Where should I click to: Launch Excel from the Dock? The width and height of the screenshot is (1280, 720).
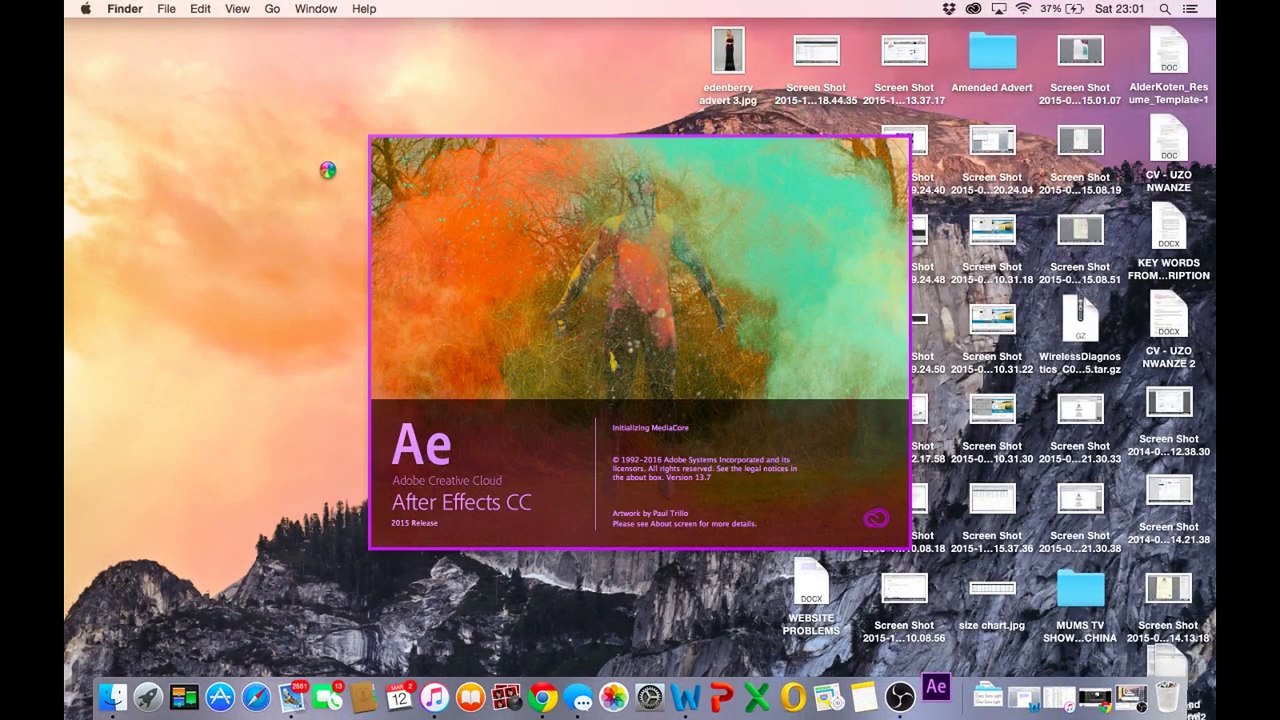pyautogui.click(x=758, y=697)
